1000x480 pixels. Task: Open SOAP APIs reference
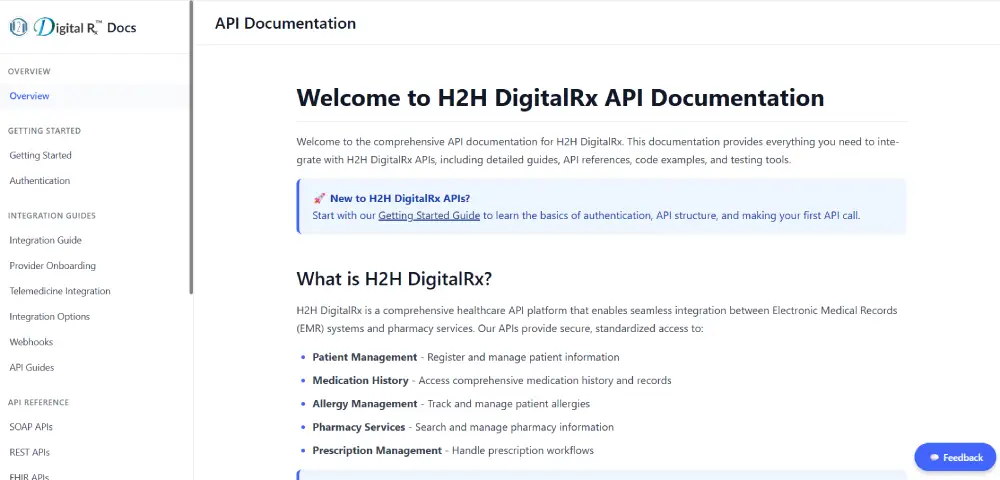[x=31, y=427]
